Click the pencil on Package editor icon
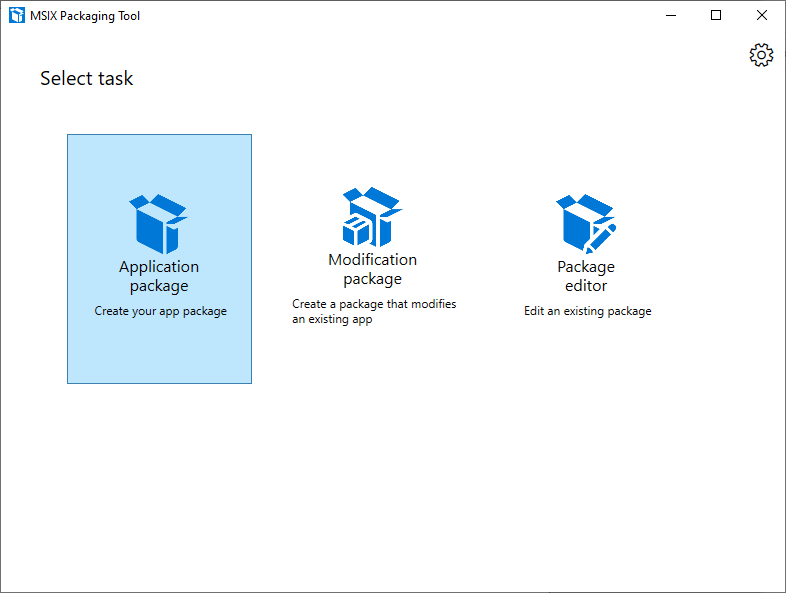Screen dimensions: 786x595 [x=602, y=238]
